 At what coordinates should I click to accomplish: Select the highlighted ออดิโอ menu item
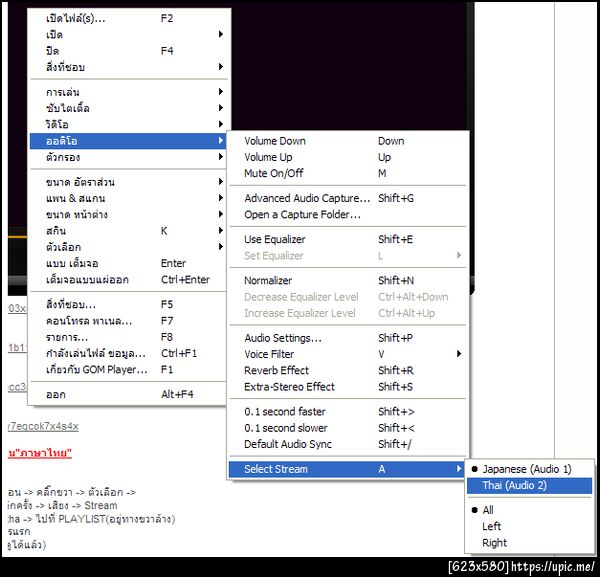(x=128, y=141)
